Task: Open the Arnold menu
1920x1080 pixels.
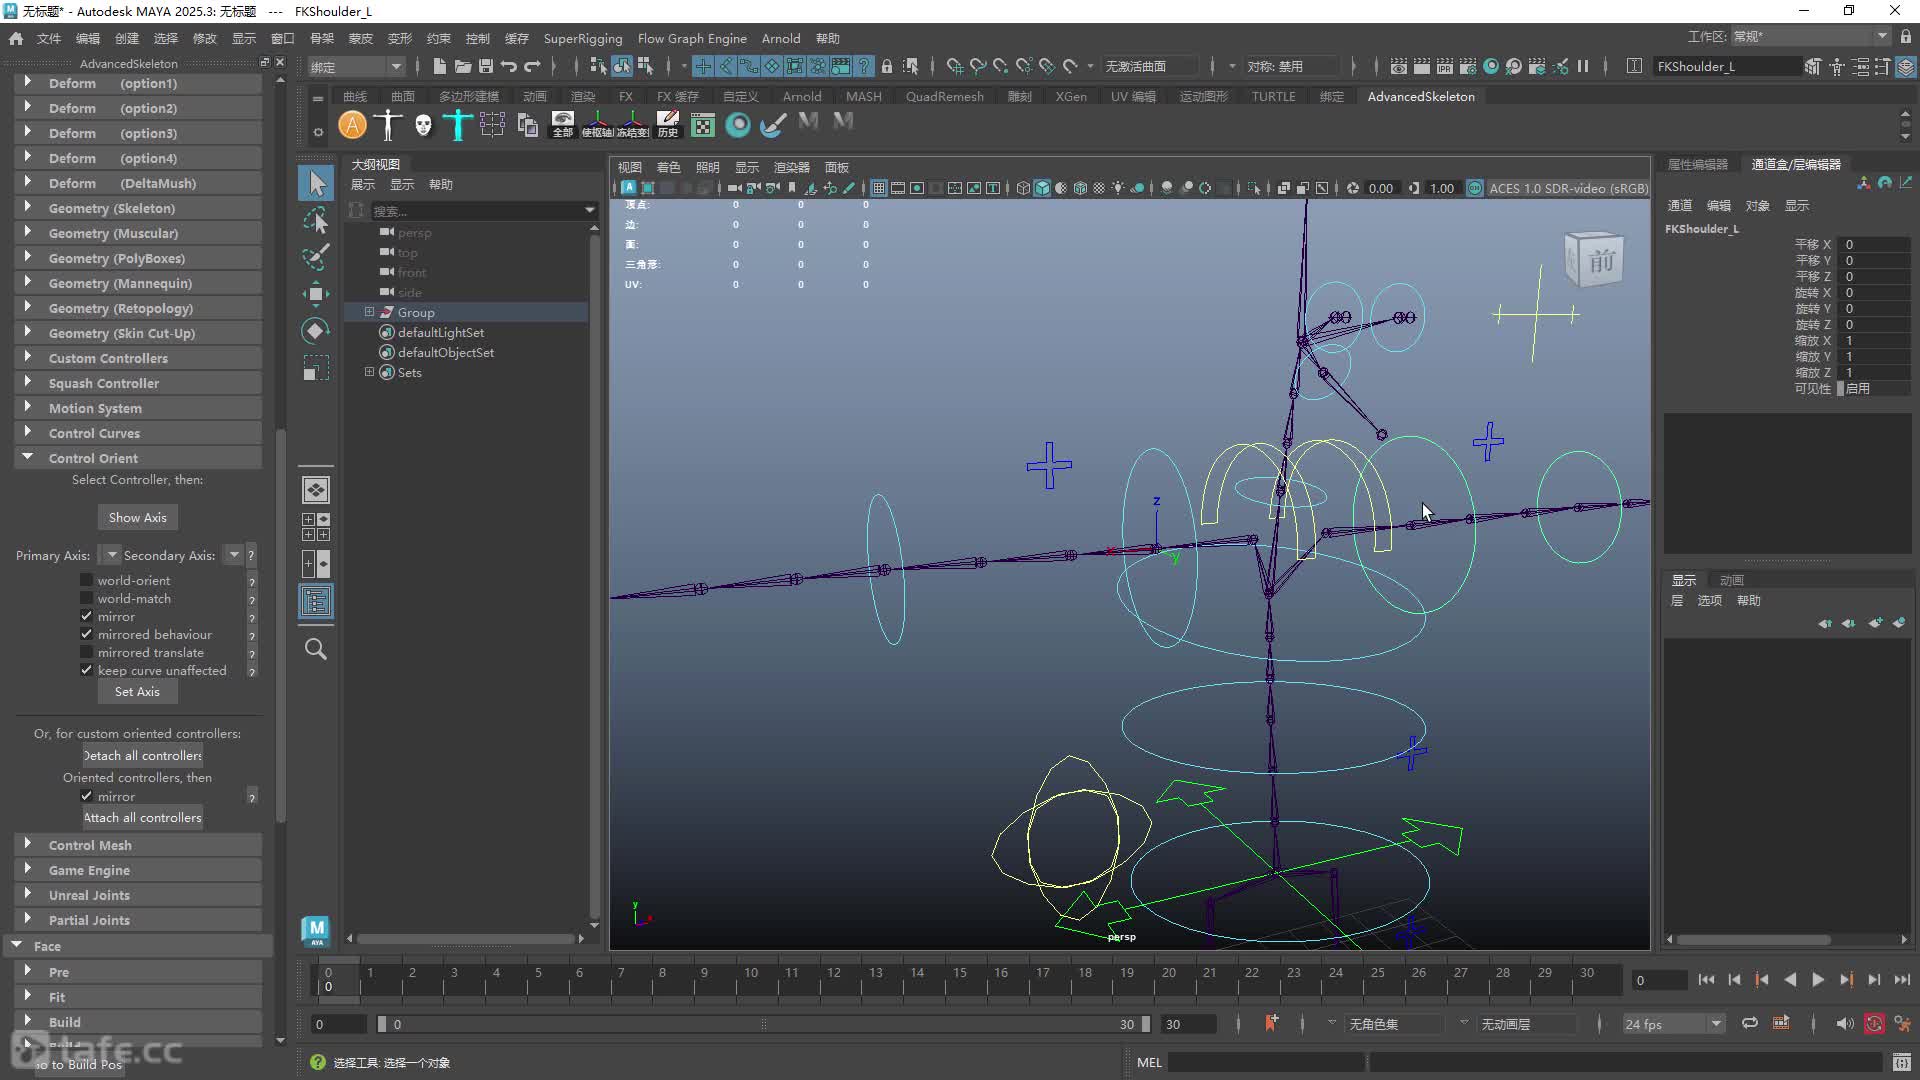Action: click(781, 38)
